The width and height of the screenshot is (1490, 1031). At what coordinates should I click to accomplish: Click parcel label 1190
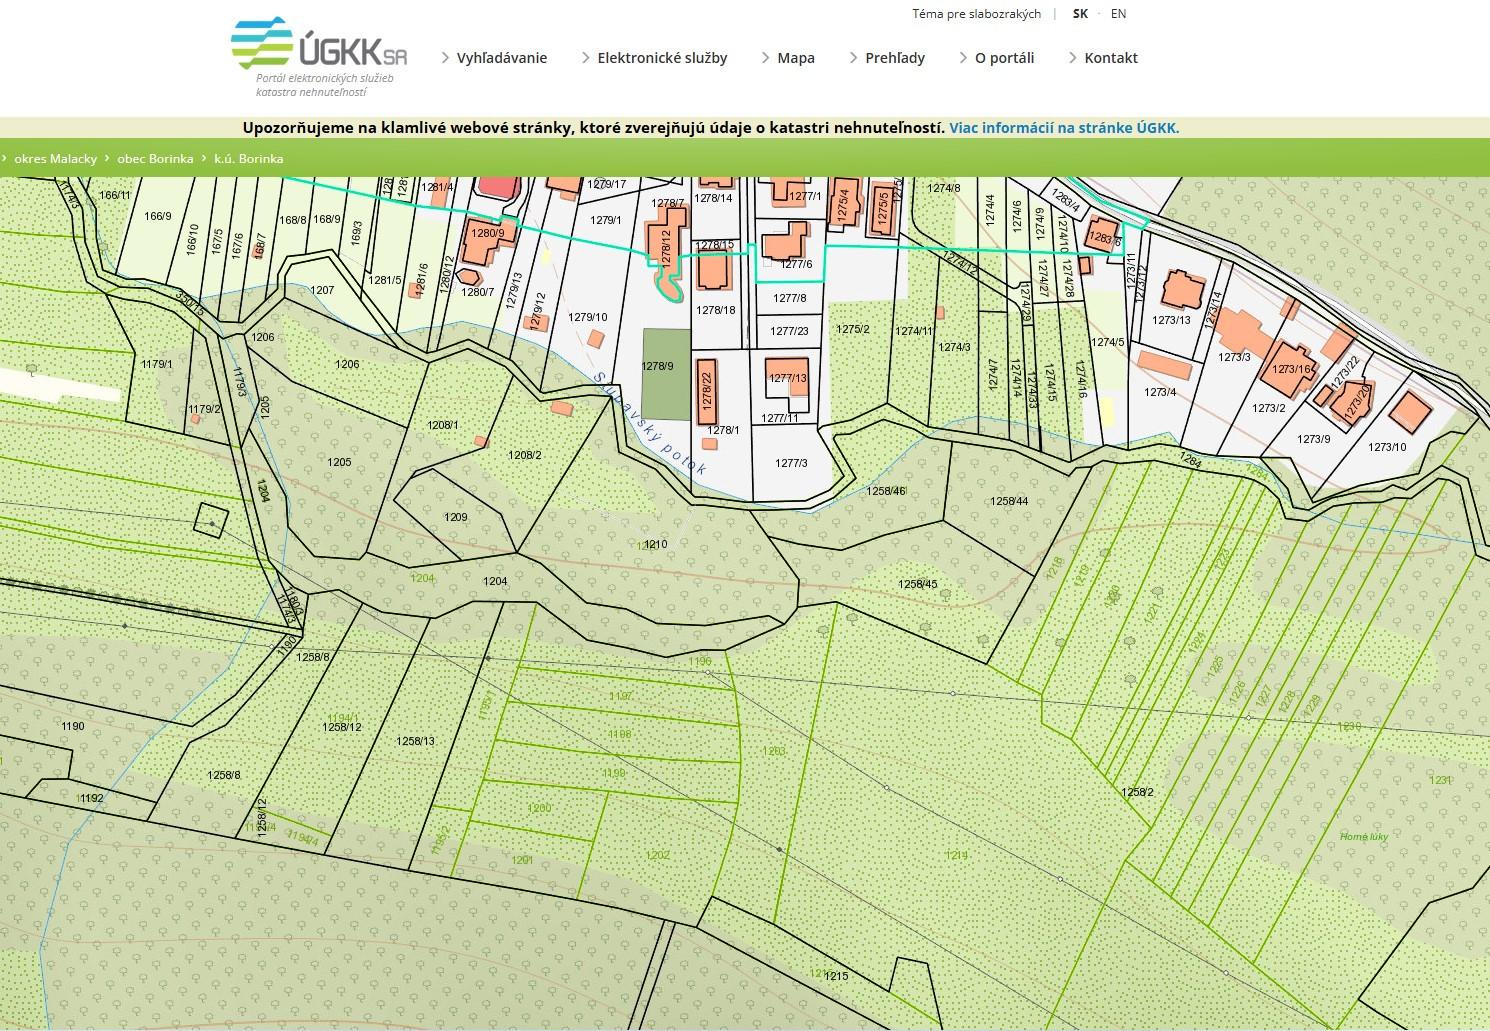pos(73,726)
